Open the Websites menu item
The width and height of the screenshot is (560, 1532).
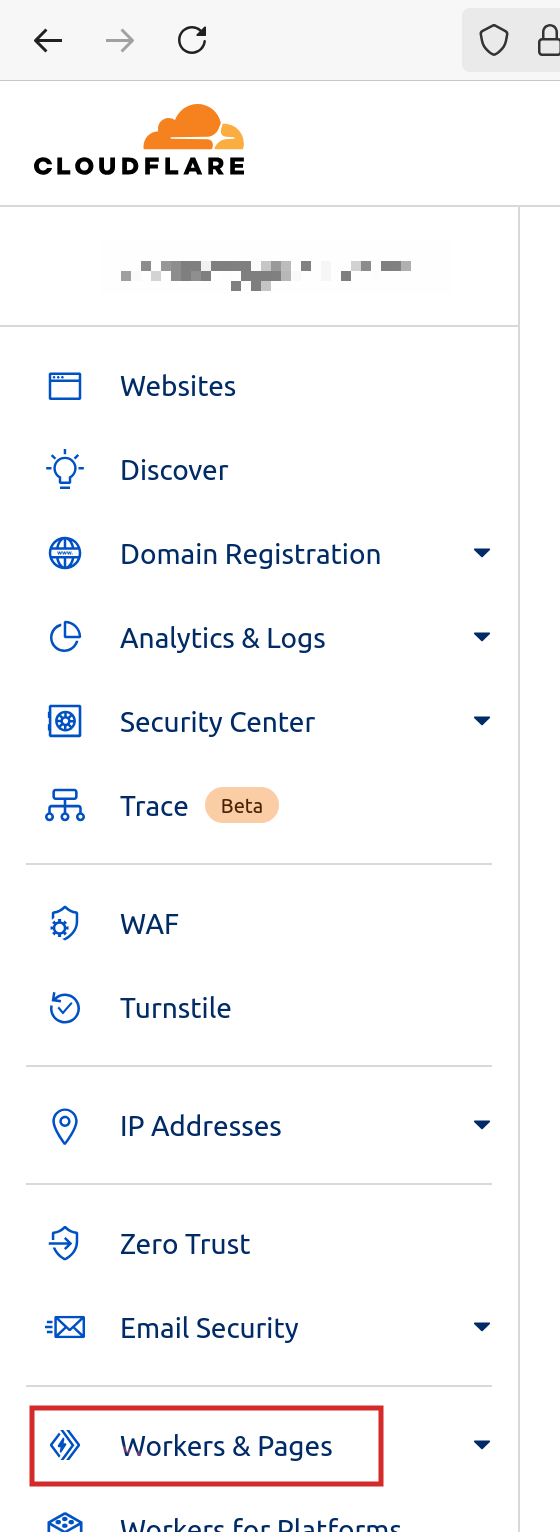point(178,386)
